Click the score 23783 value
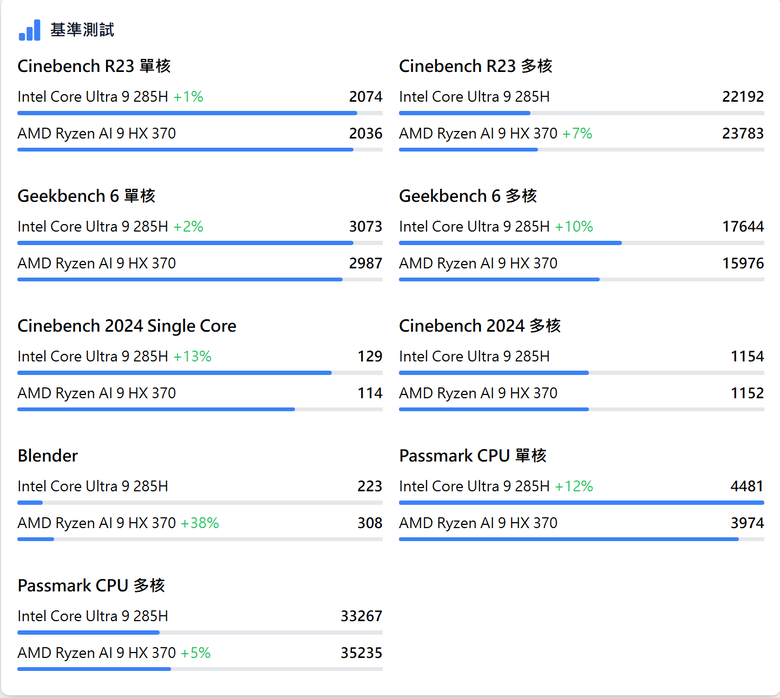This screenshot has height=698, width=780. click(743, 133)
